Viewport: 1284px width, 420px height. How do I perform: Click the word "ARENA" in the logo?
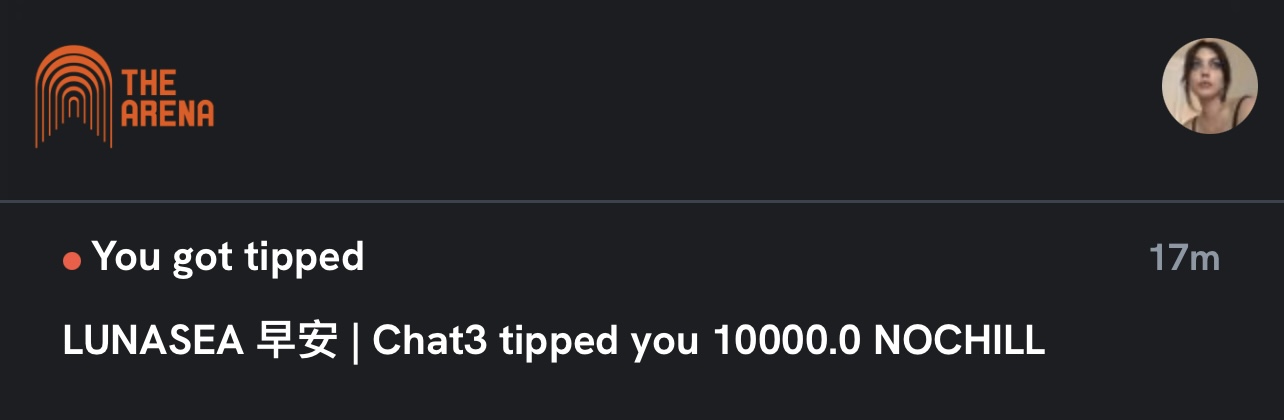click(x=167, y=113)
